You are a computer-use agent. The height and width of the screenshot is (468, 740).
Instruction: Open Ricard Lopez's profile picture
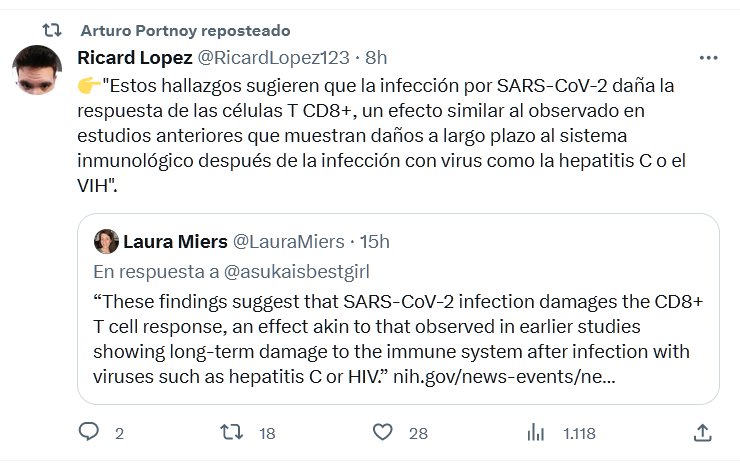pyautogui.click(x=40, y=72)
